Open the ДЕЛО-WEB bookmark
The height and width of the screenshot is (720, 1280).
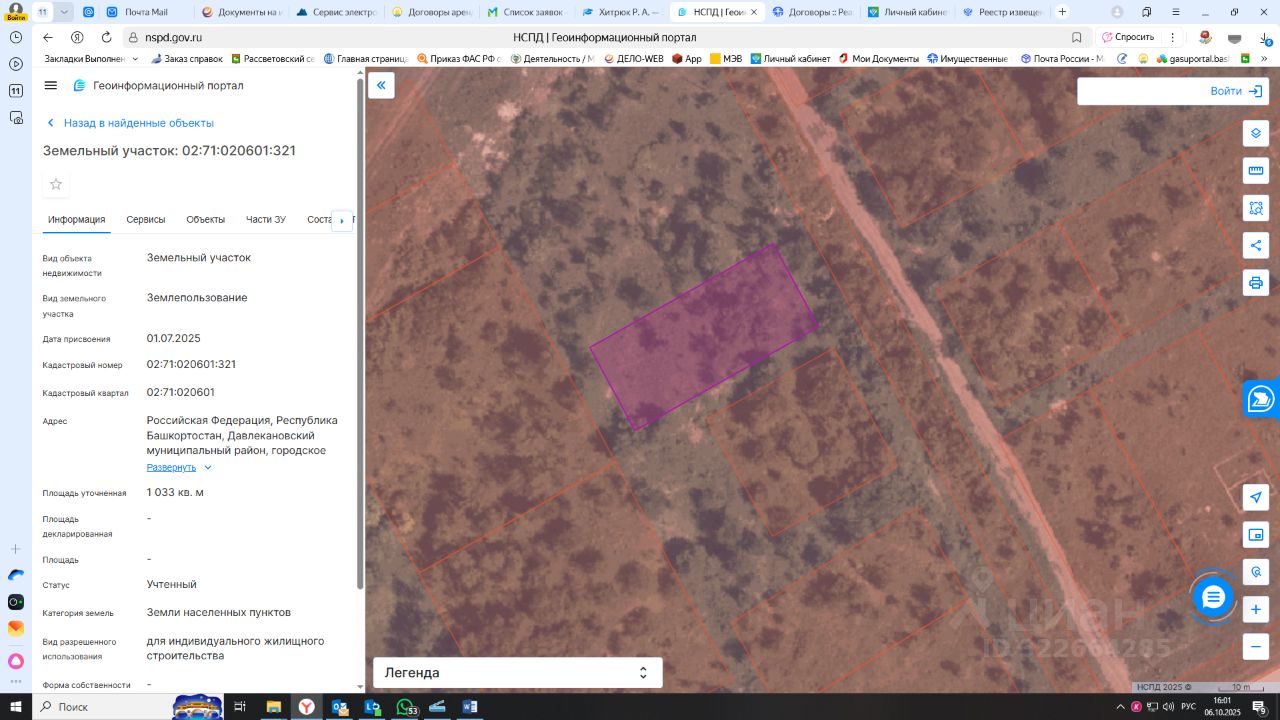click(634, 59)
